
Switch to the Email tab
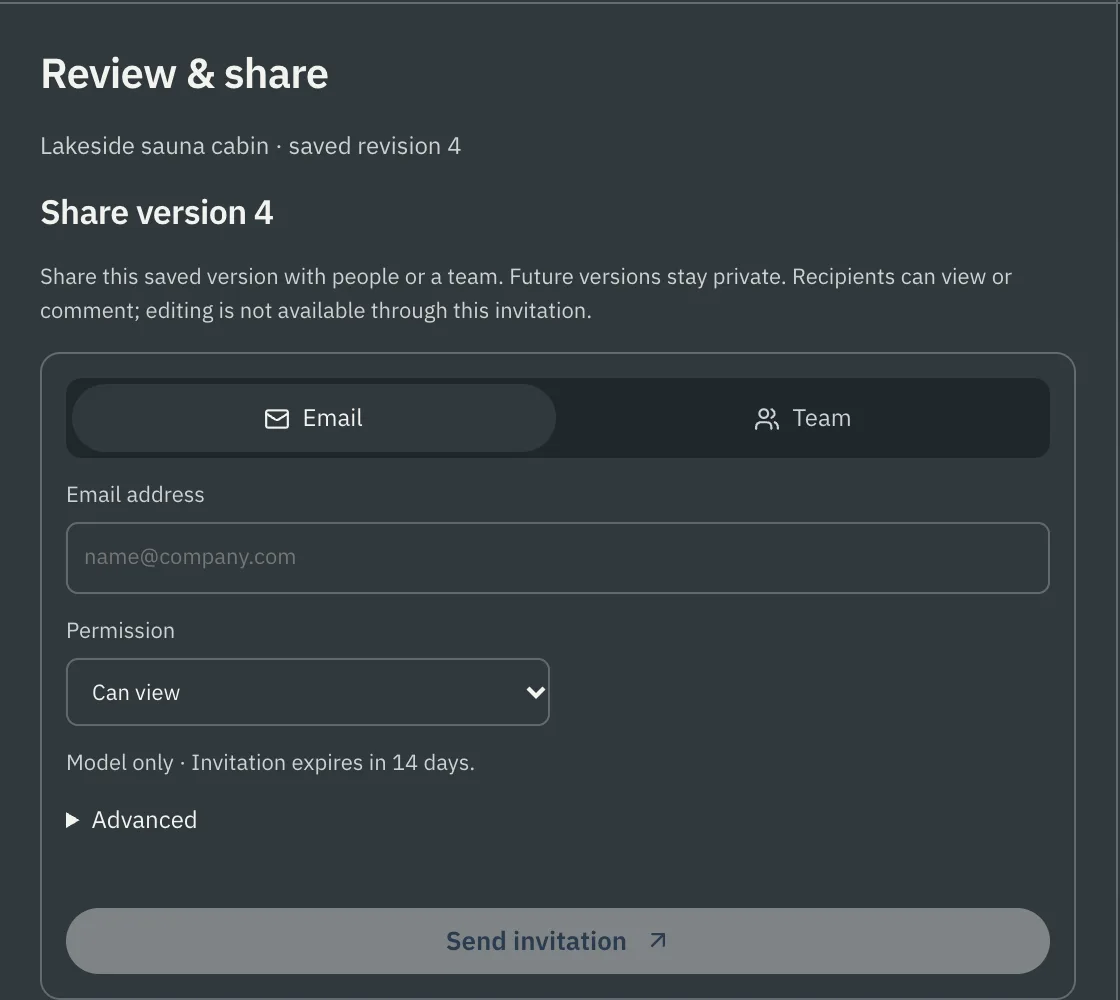tap(314, 418)
